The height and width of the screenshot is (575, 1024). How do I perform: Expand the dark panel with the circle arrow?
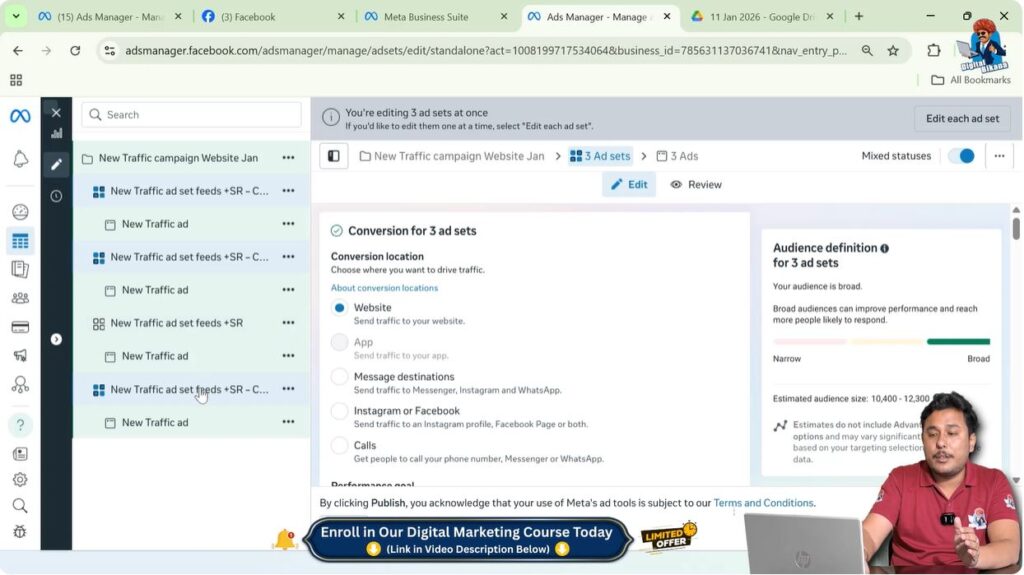pos(56,339)
